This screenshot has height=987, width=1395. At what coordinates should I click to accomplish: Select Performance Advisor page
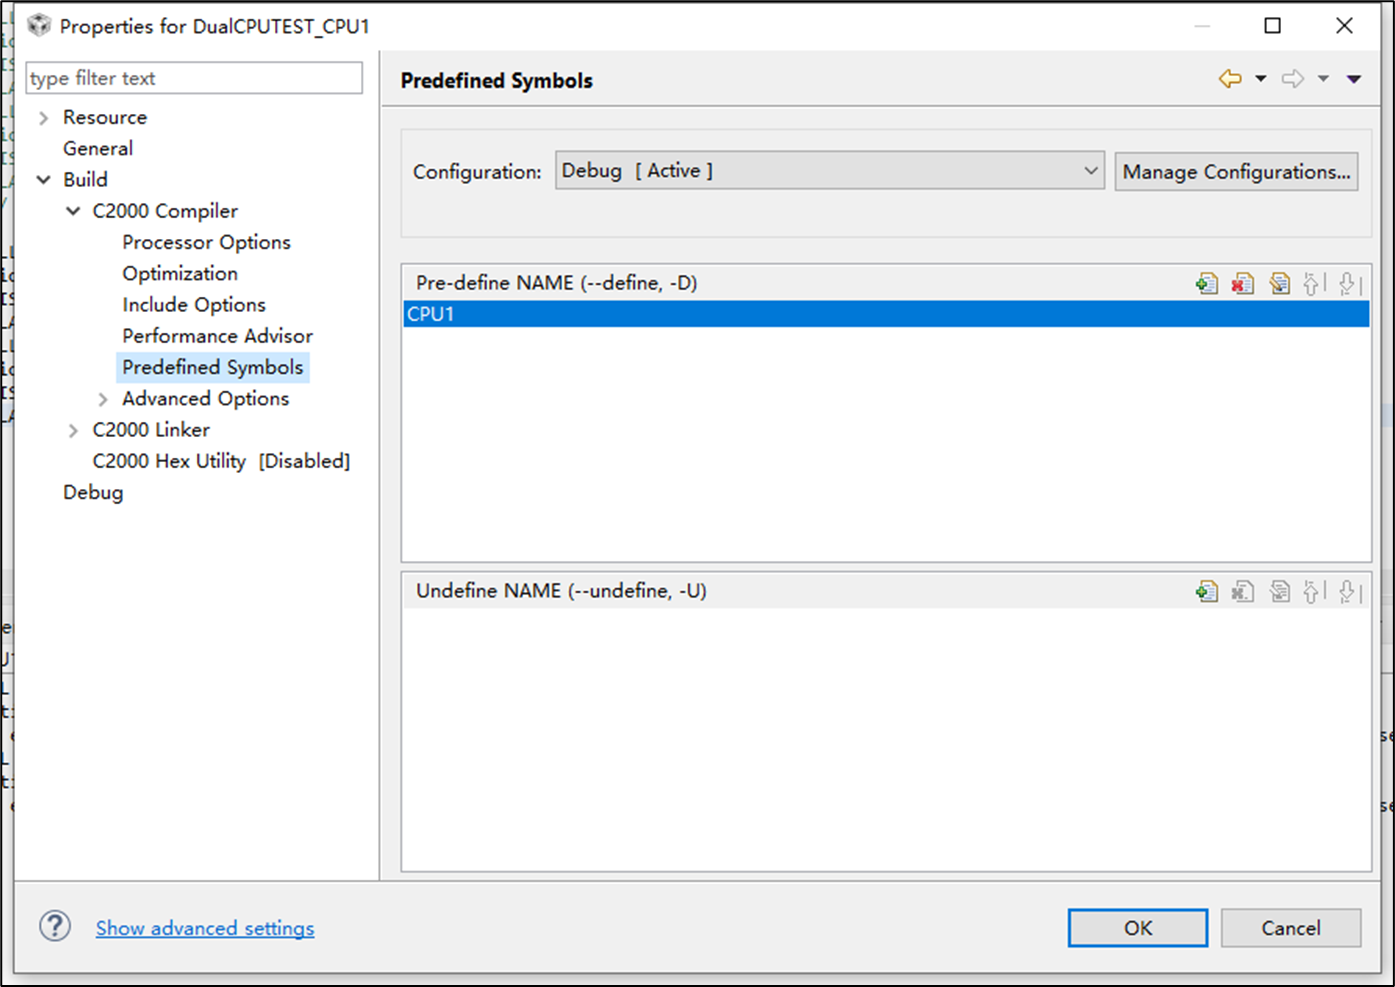pos(217,336)
